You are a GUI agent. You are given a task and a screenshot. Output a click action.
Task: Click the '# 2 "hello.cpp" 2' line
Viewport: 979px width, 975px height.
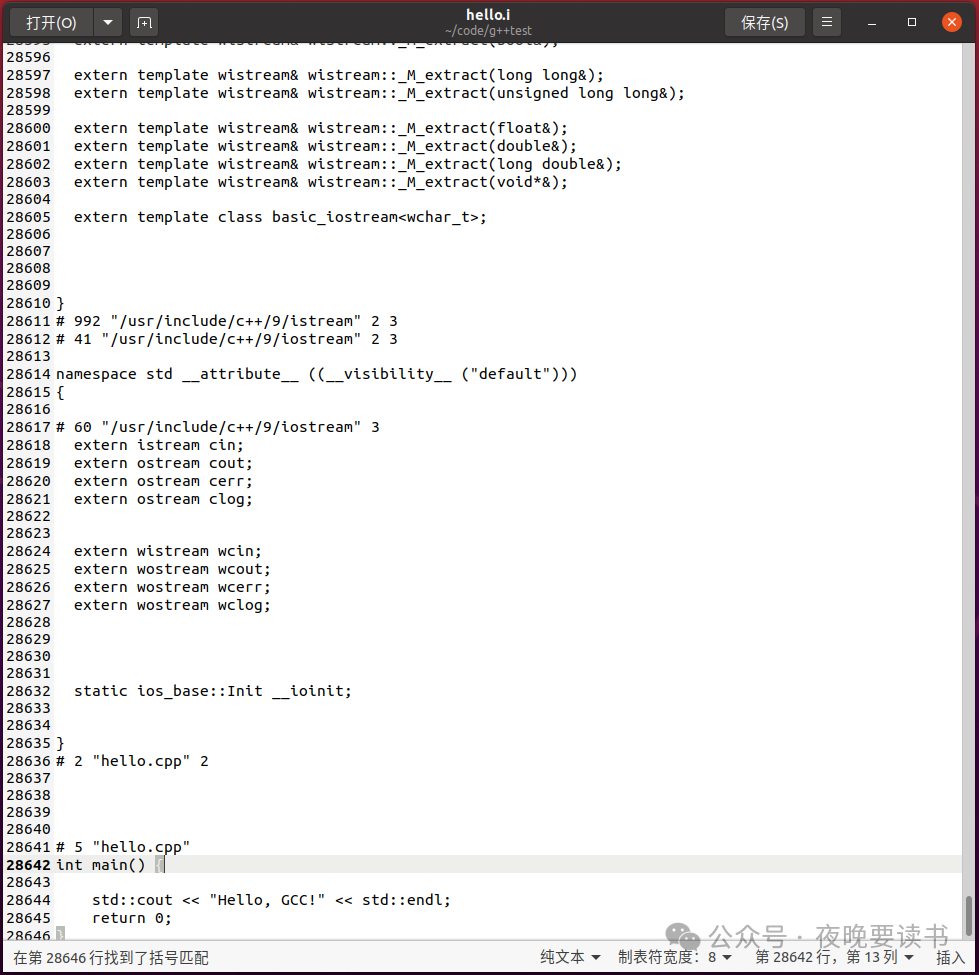(132, 761)
